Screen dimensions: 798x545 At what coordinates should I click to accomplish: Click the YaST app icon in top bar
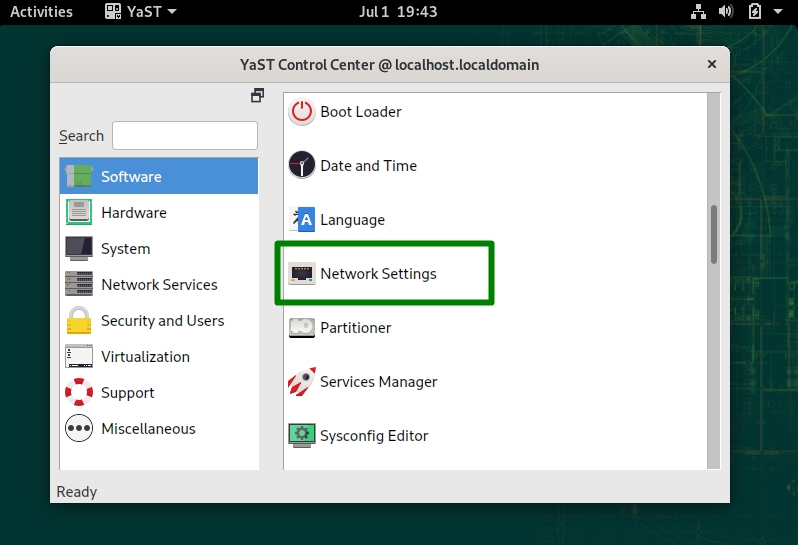(113, 11)
